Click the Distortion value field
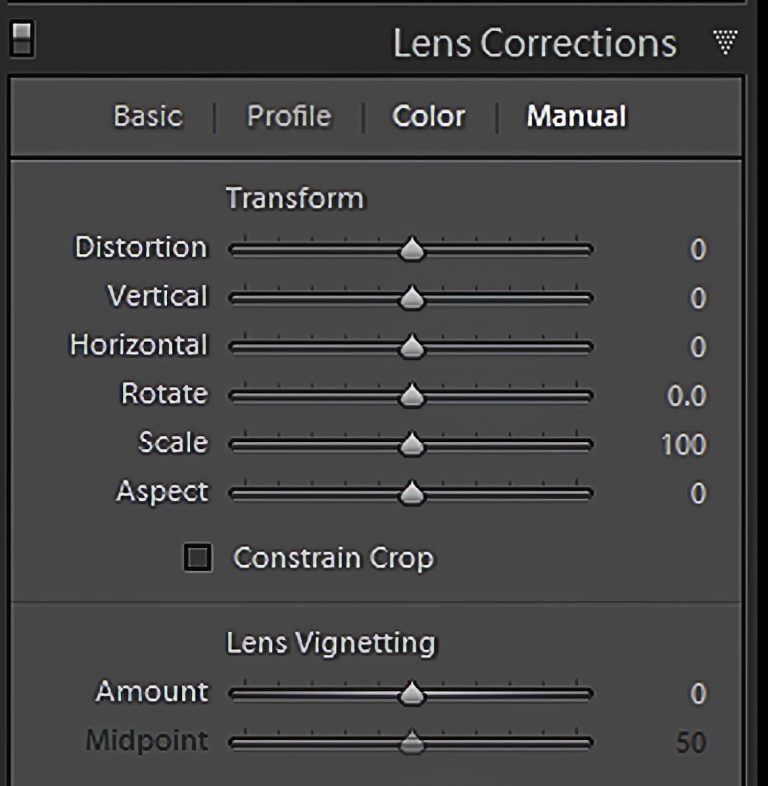768x786 pixels. [698, 249]
